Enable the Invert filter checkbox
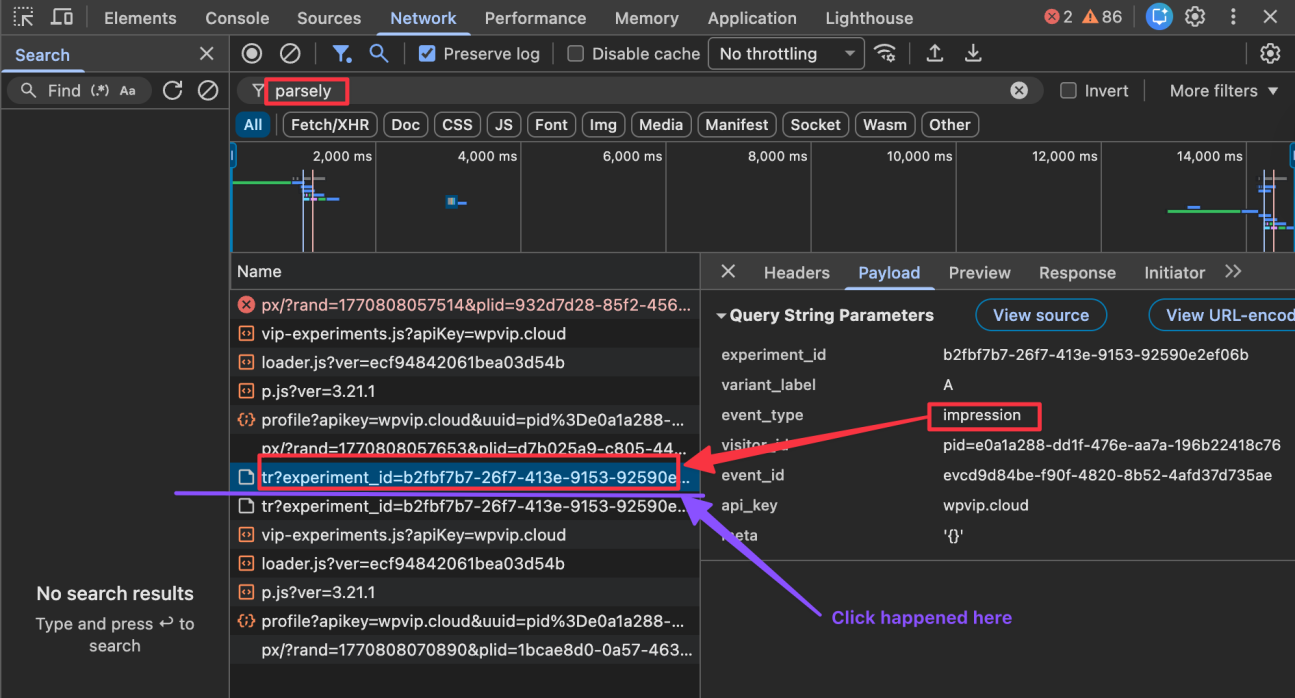This screenshot has height=698, width=1295. (x=1068, y=90)
